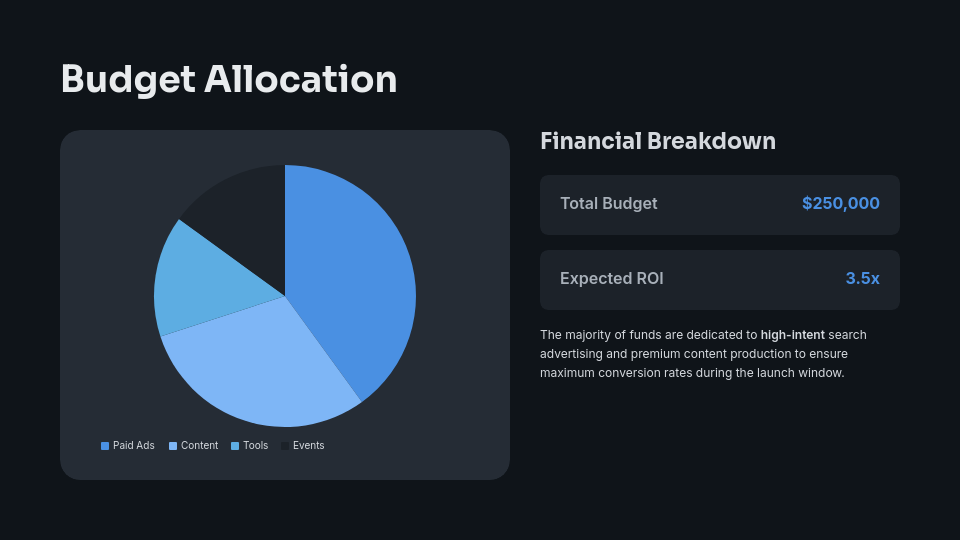Click the bold "high-intent" text

793,335
